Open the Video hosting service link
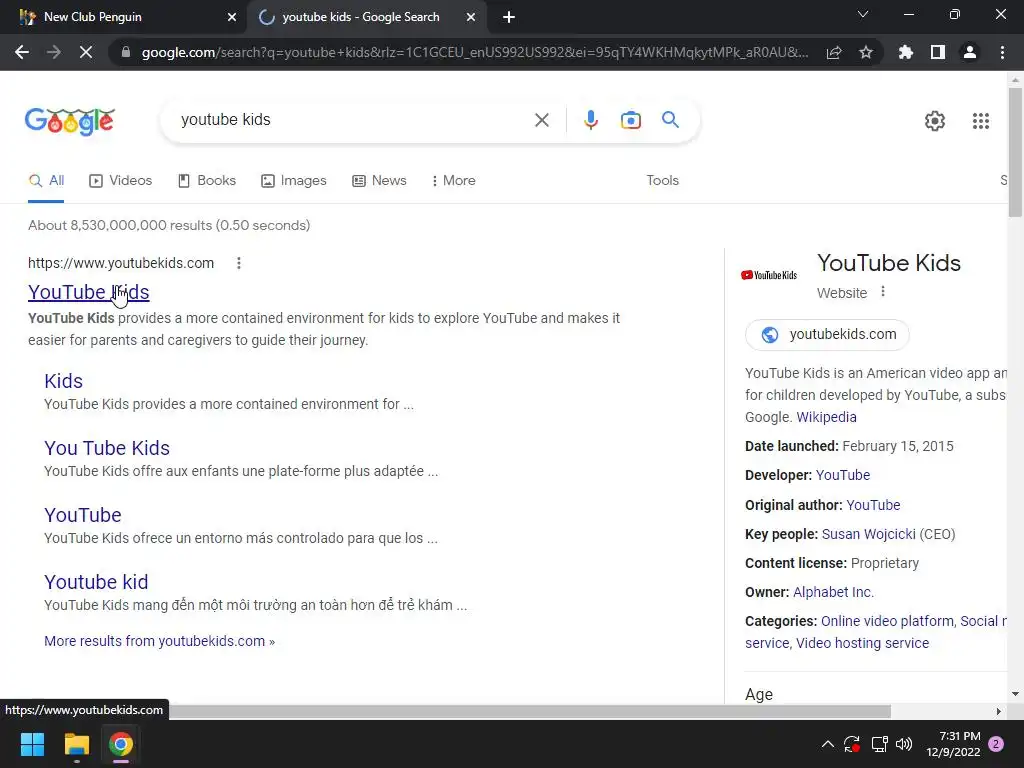This screenshot has width=1024, height=768. tap(862, 643)
